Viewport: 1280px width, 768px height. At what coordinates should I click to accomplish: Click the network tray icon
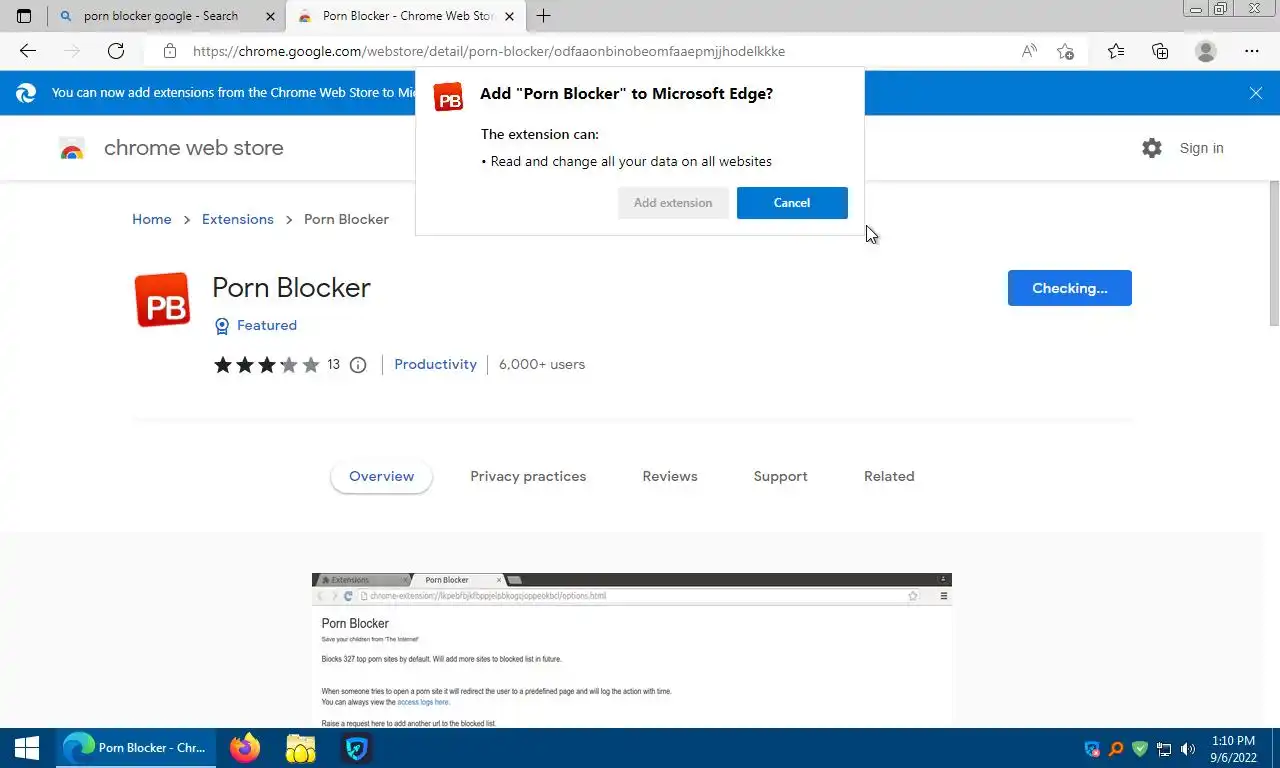[1164, 749]
